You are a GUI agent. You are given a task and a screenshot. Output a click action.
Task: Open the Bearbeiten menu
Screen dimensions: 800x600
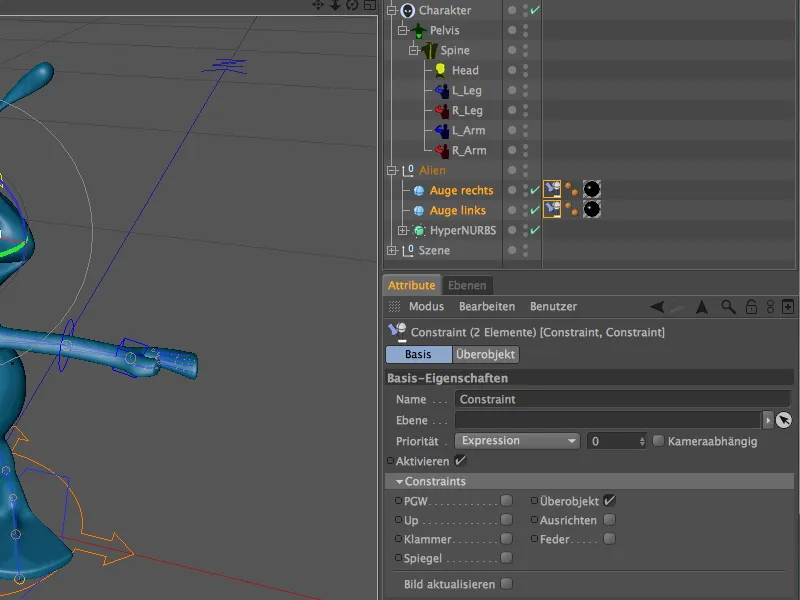pos(487,307)
